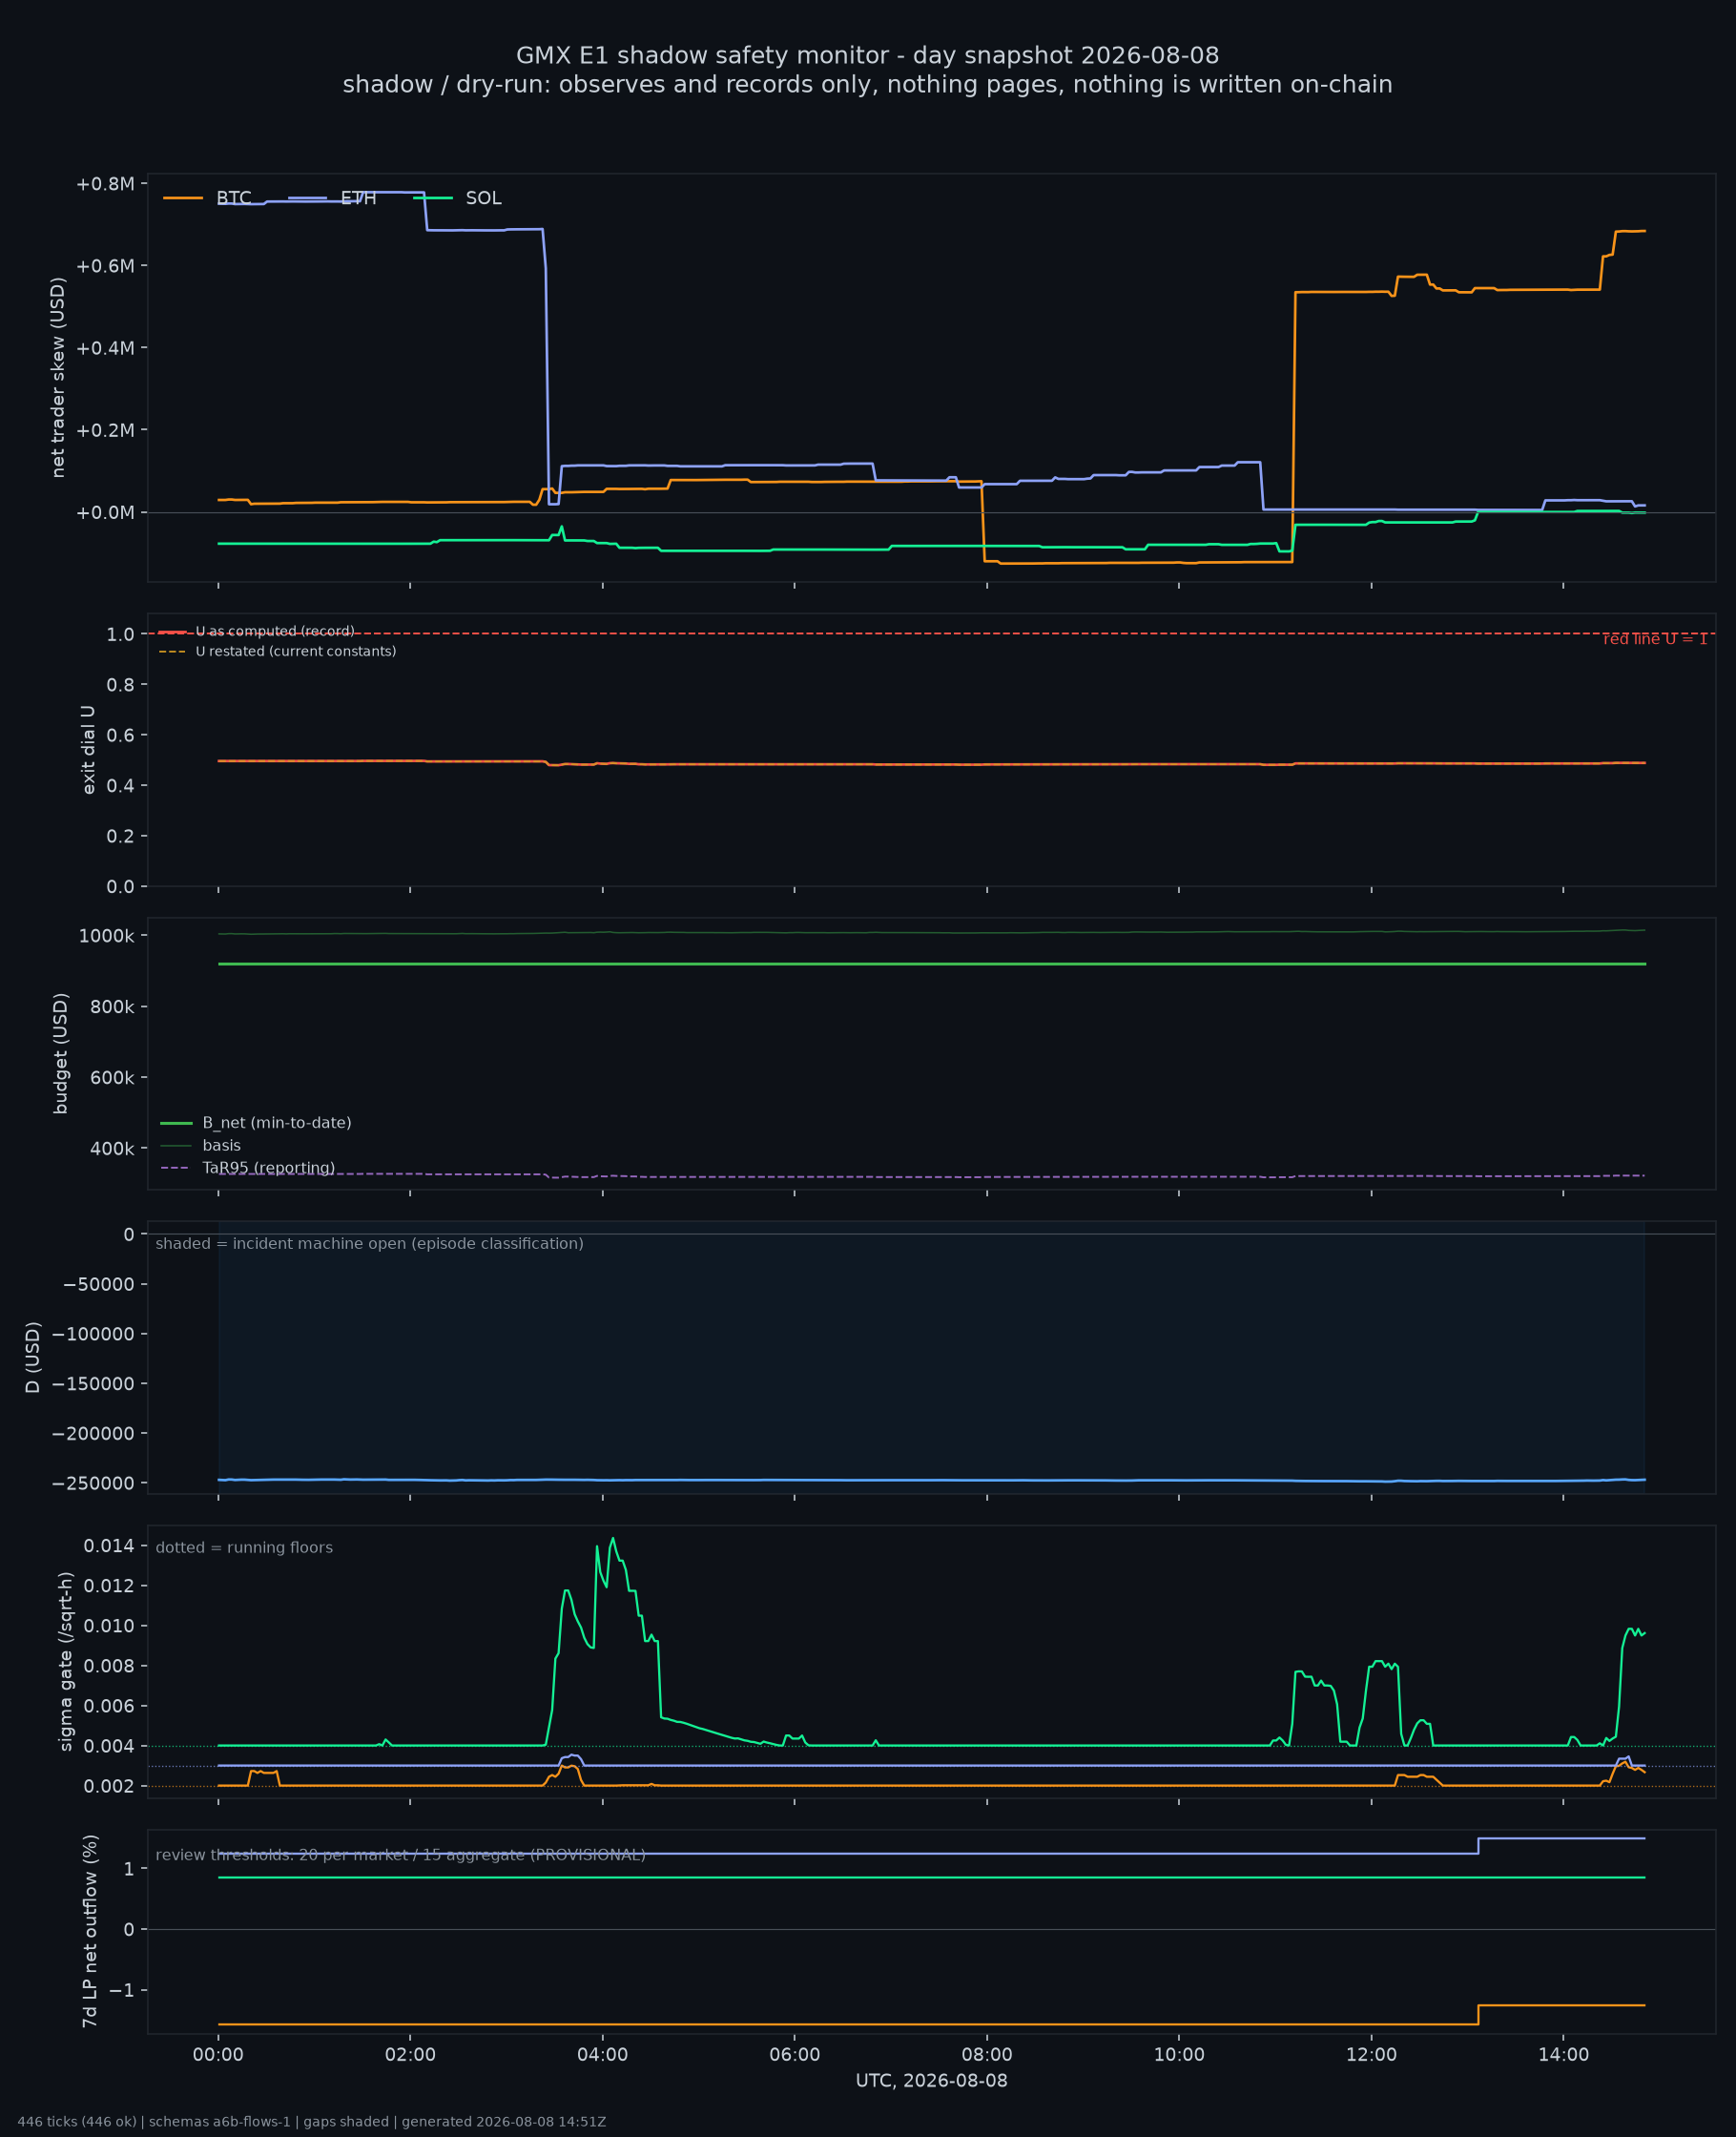This screenshot has height=2137, width=1736.
Task: Click the "+0.8M" skew tick label
Action: point(105,184)
